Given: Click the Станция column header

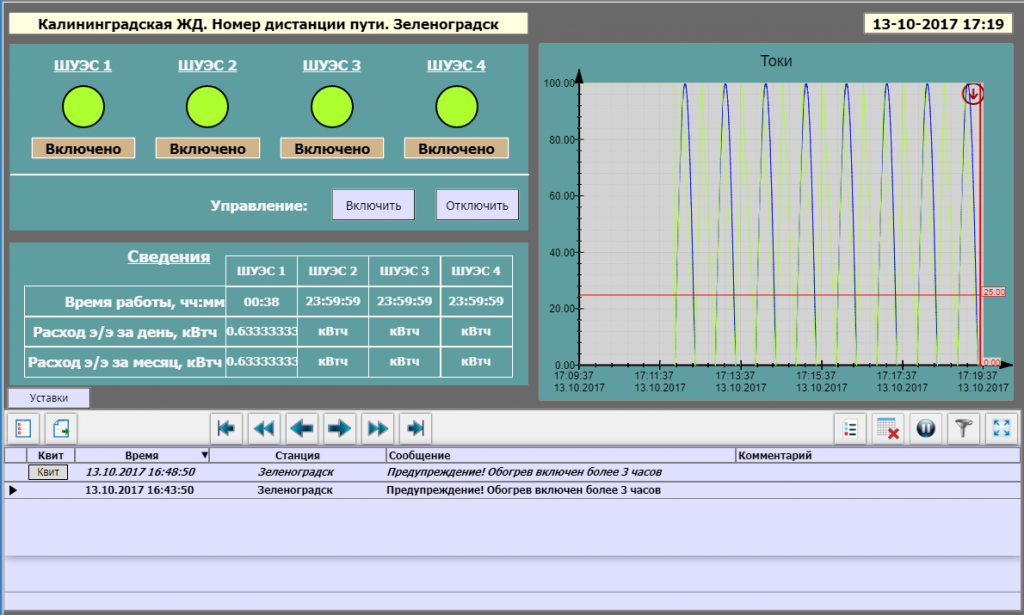Looking at the screenshot, I should pyautogui.click(x=297, y=455).
